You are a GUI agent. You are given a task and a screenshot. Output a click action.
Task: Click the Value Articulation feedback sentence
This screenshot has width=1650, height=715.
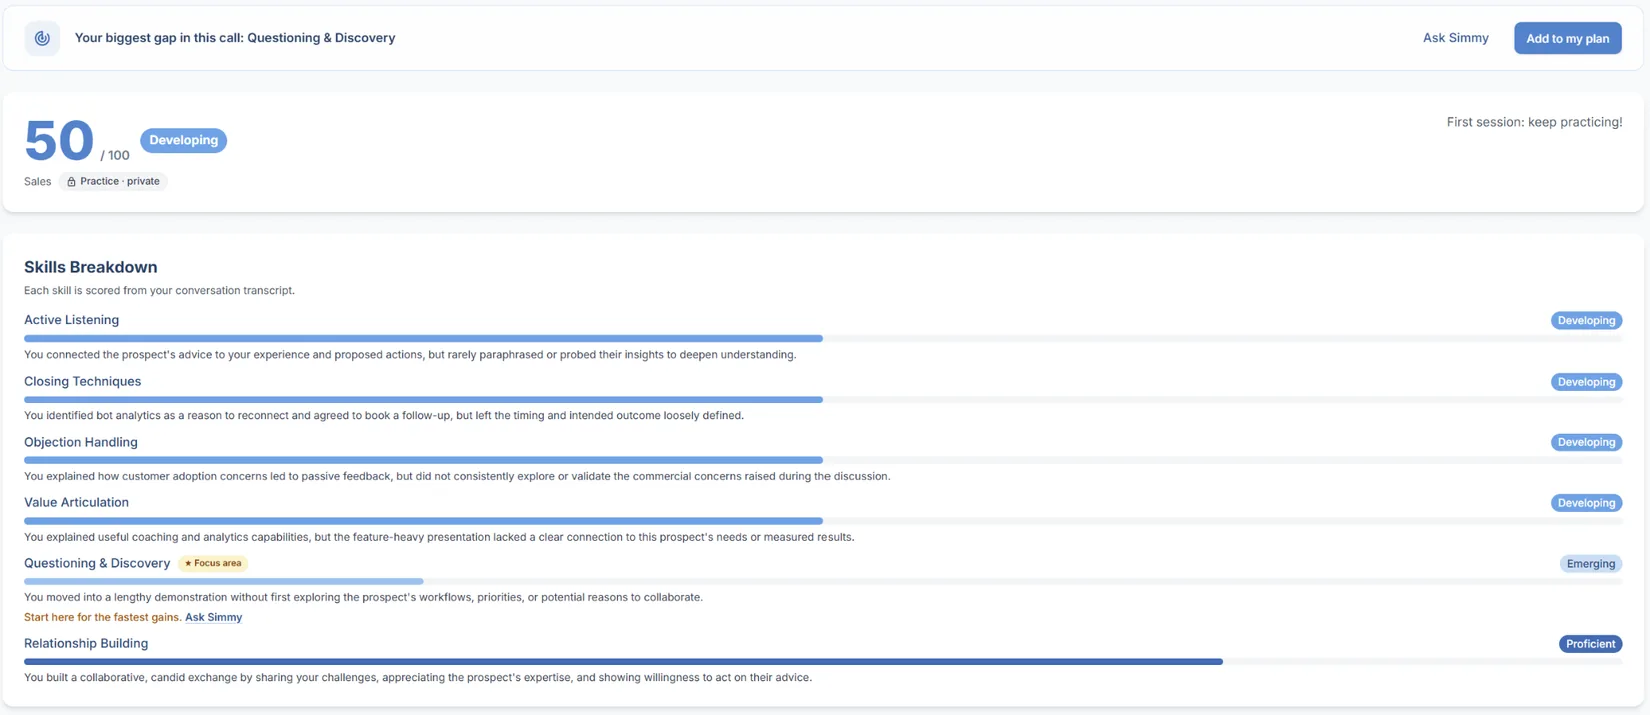[439, 537]
